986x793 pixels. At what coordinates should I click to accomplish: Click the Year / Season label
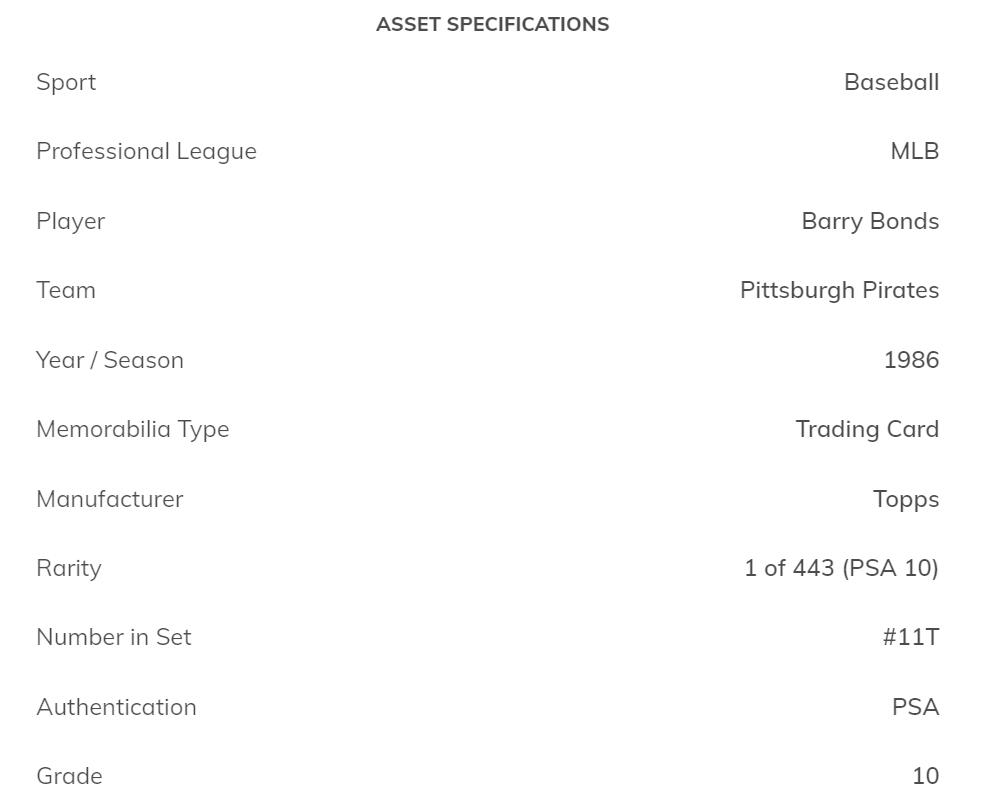click(x=110, y=360)
